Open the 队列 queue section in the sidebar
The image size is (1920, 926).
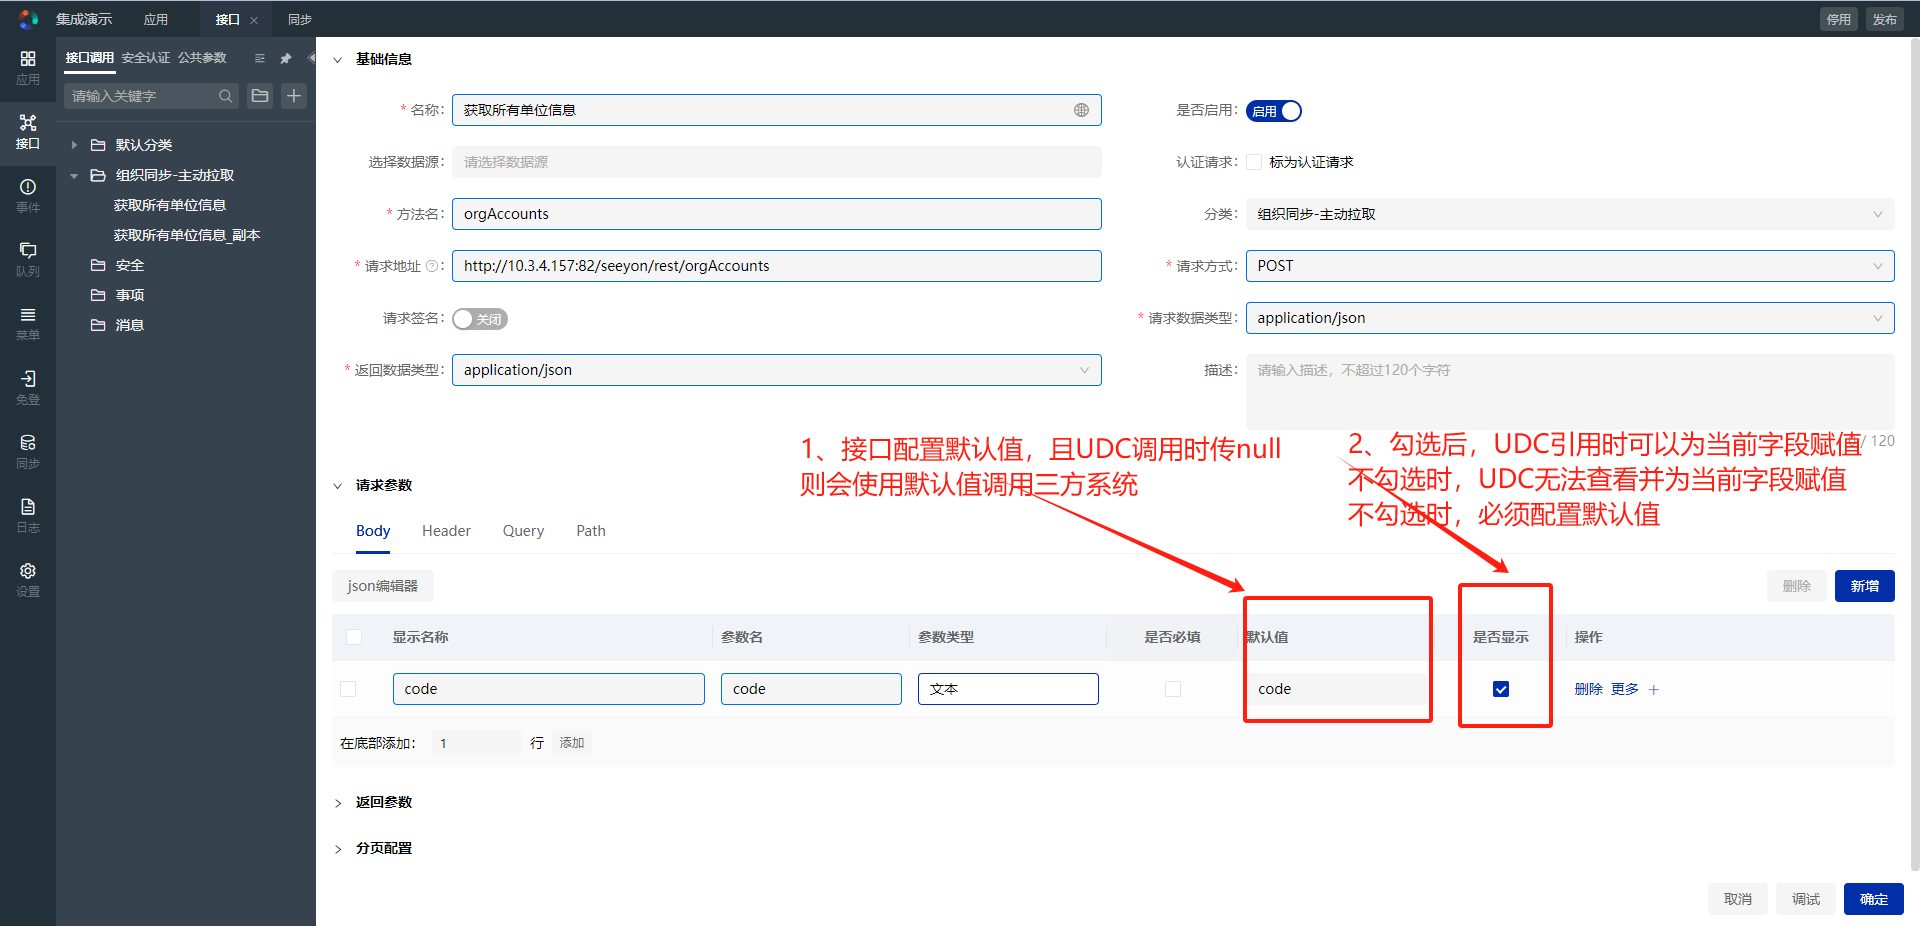(28, 259)
